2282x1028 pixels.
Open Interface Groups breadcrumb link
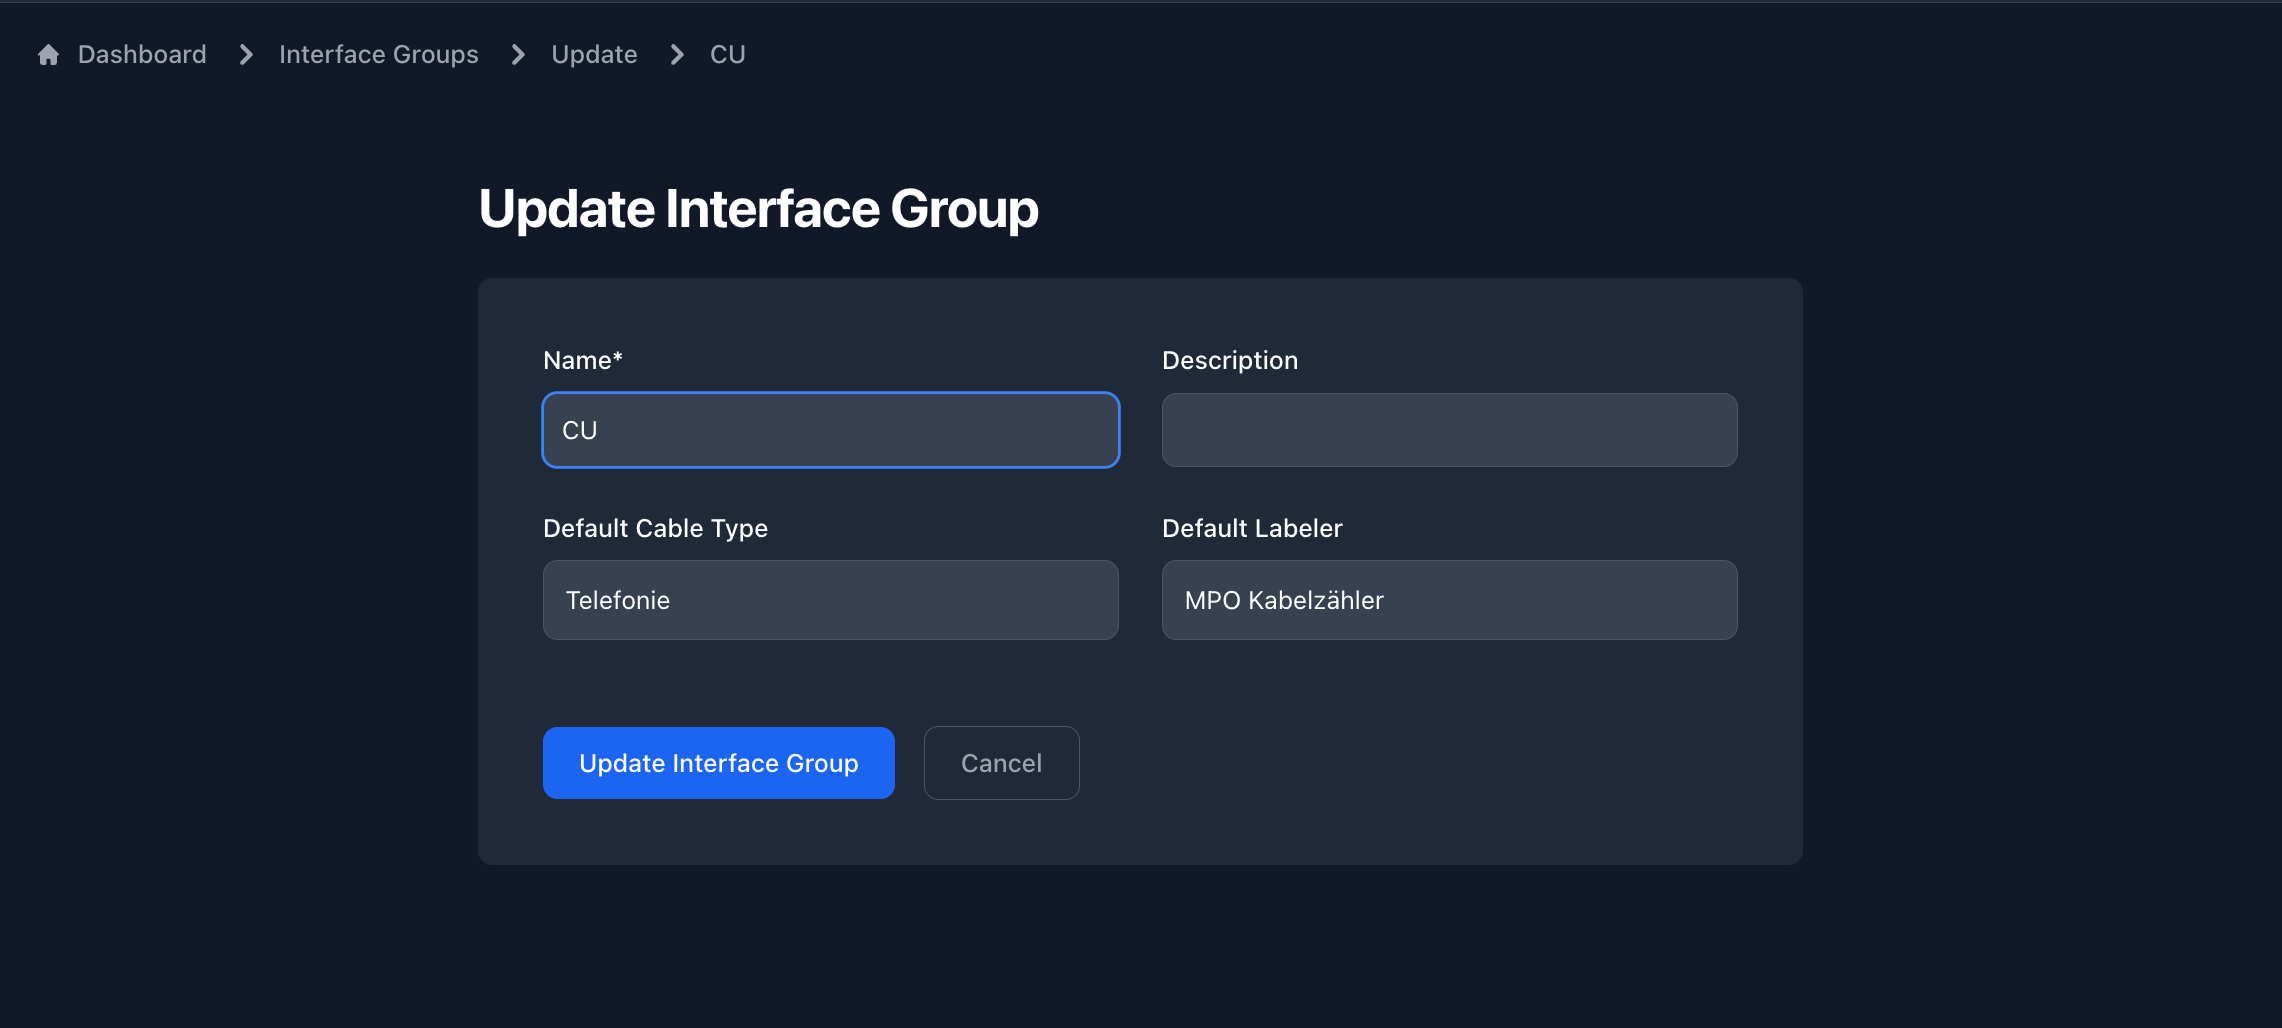[x=379, y=55]
